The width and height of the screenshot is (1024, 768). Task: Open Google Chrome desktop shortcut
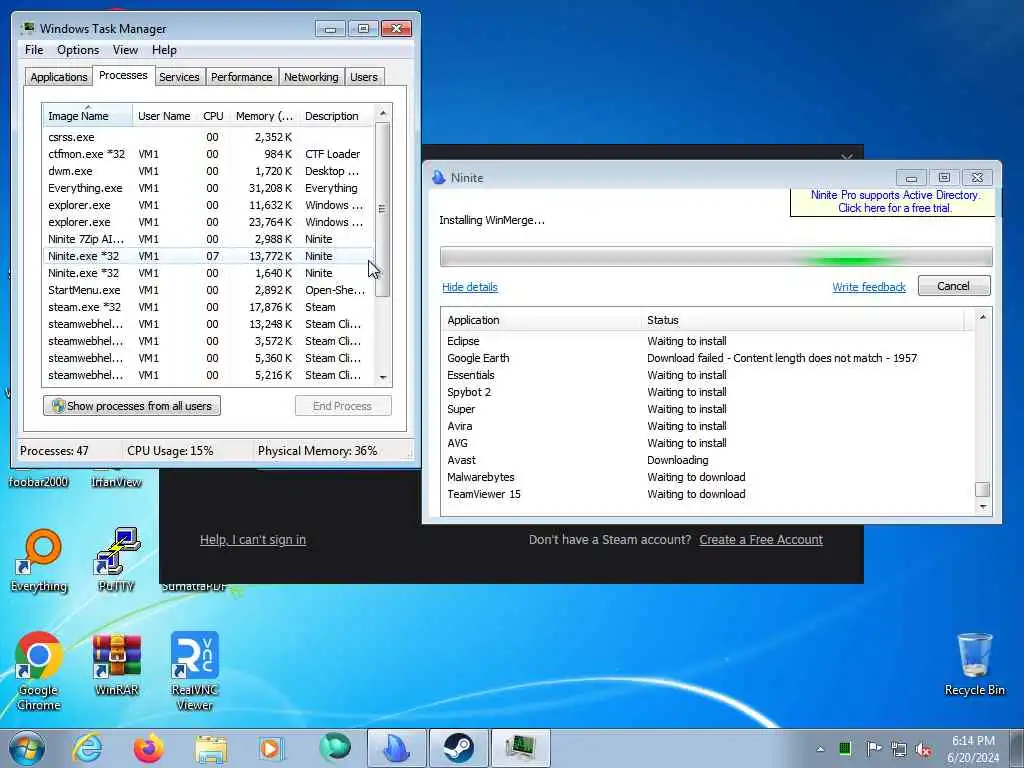point(39,671)
